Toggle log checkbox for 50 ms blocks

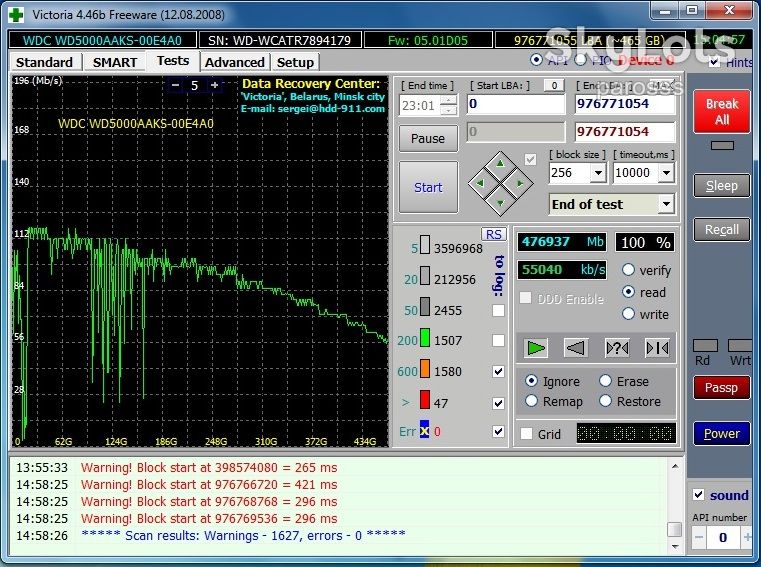498,310
